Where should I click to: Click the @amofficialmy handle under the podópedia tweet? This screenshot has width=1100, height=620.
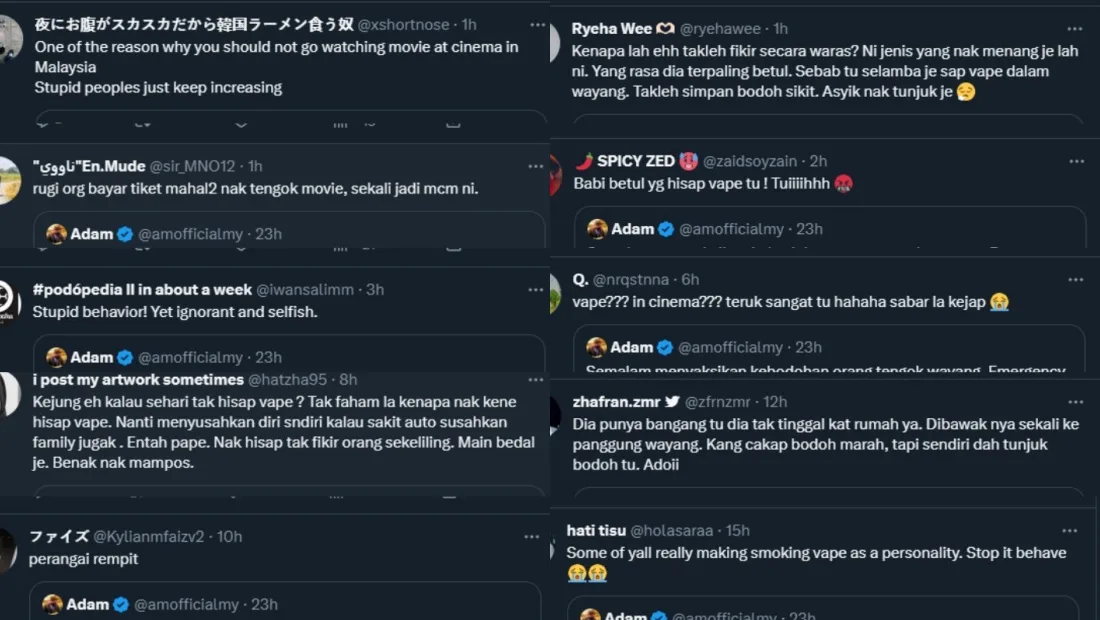point(190,357)
